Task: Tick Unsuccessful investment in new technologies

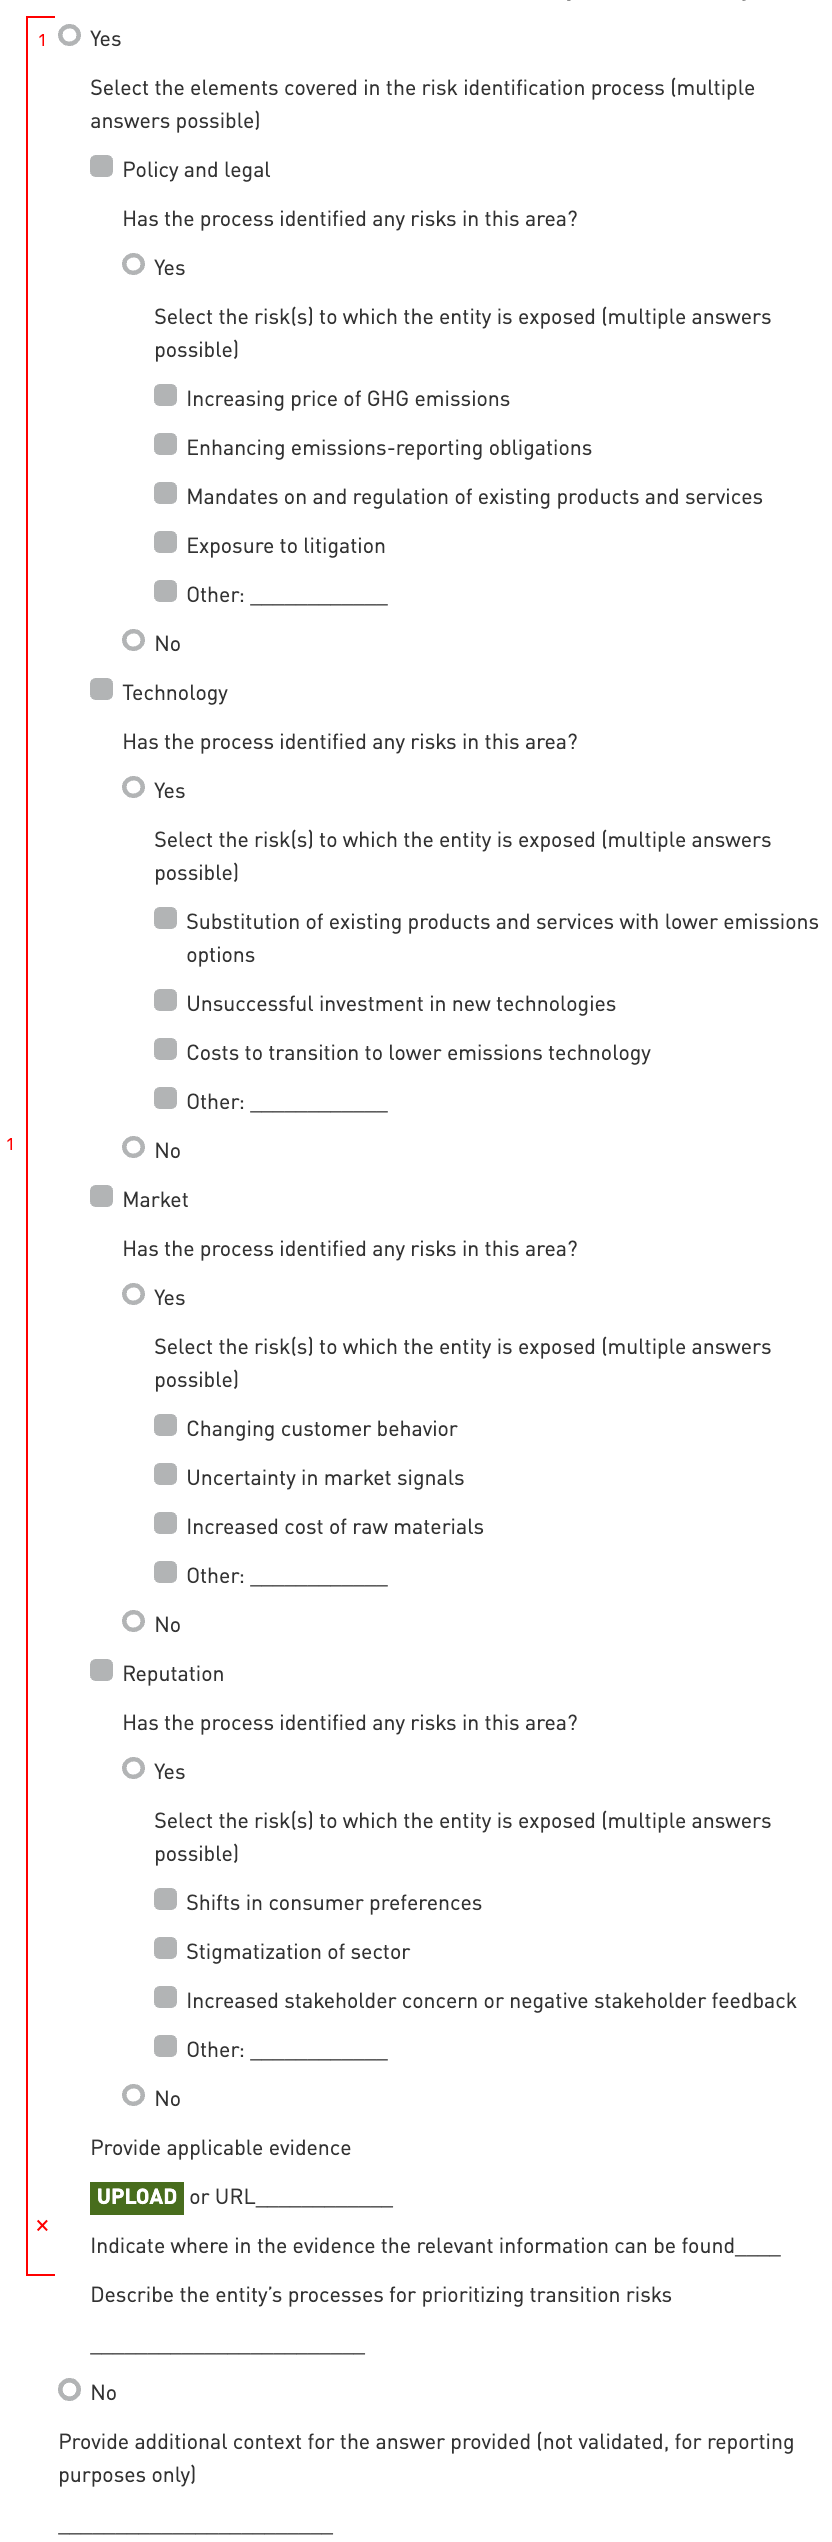Action: pos(165,1001)
